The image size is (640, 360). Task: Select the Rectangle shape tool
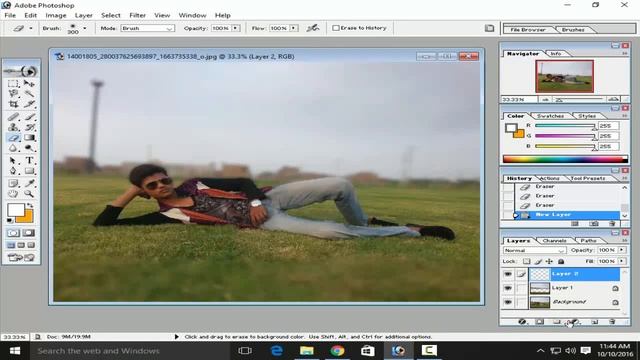[29, 171]
